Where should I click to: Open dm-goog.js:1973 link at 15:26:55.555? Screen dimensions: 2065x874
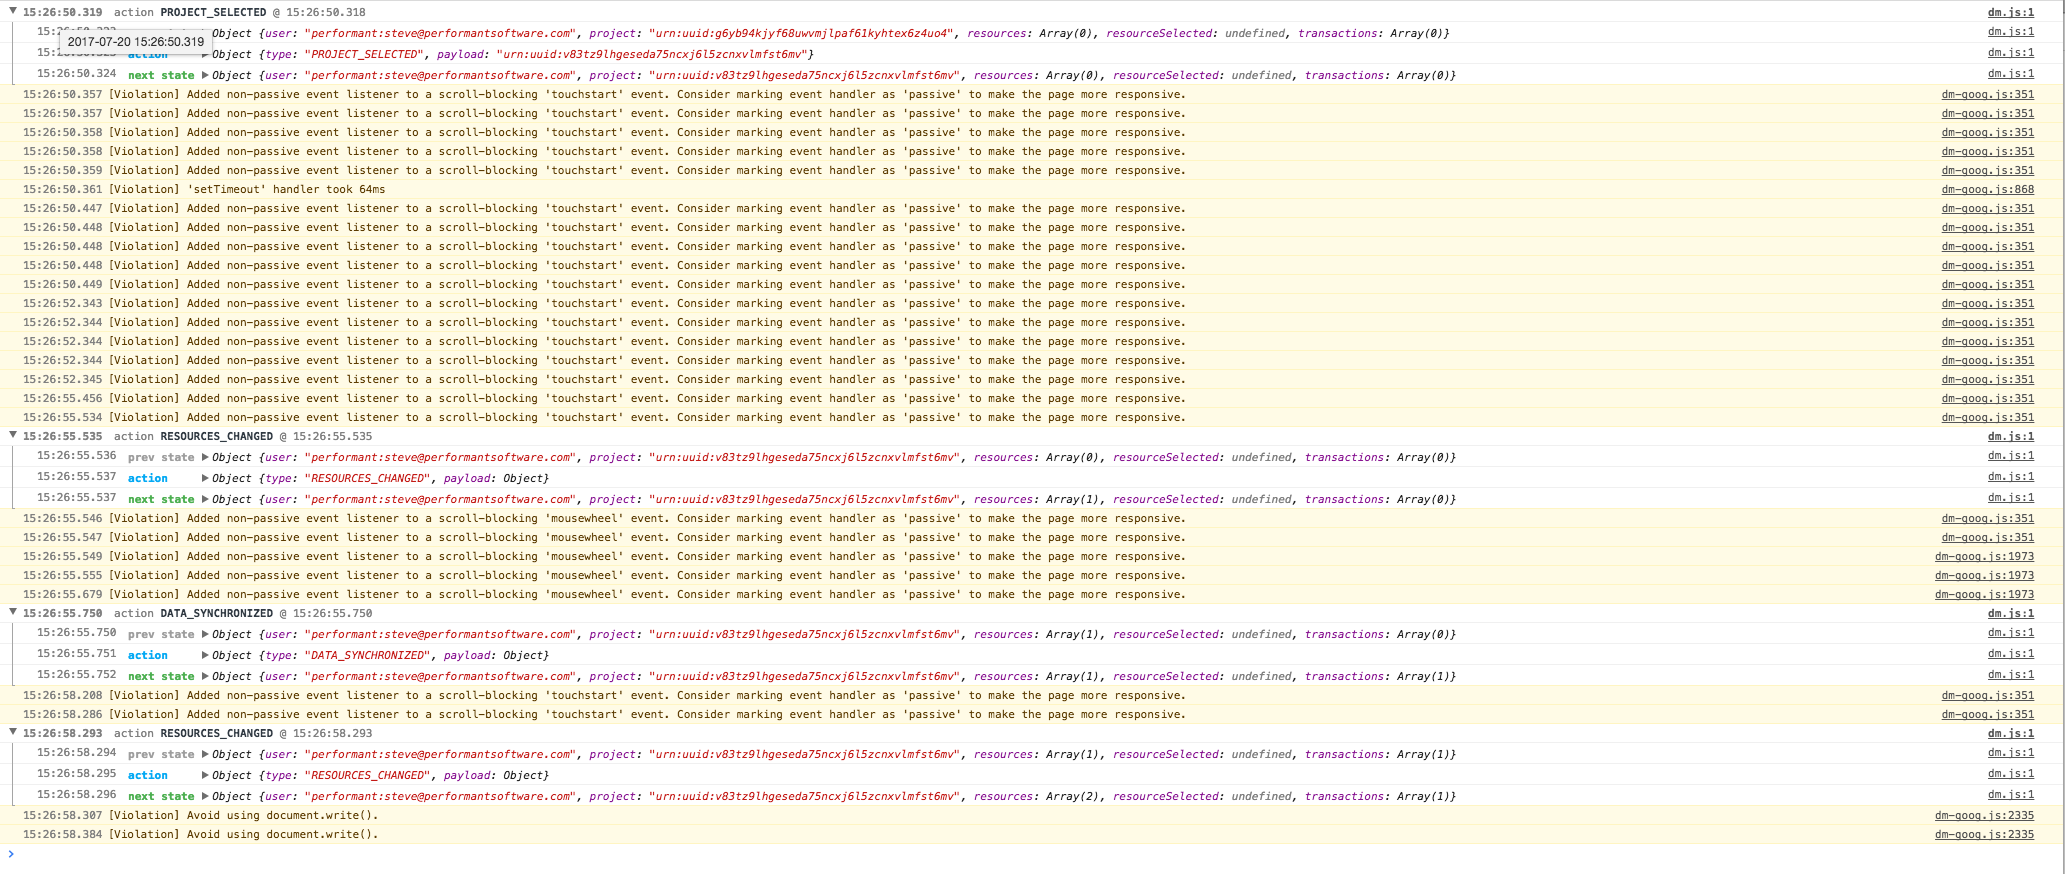point(1984,576)
